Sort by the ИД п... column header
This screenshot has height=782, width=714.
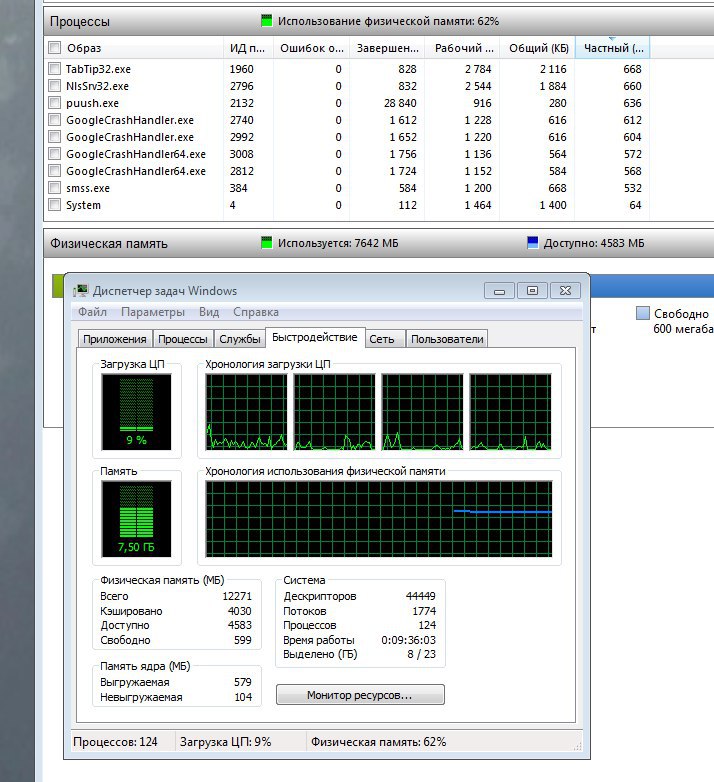coord(248,48)
